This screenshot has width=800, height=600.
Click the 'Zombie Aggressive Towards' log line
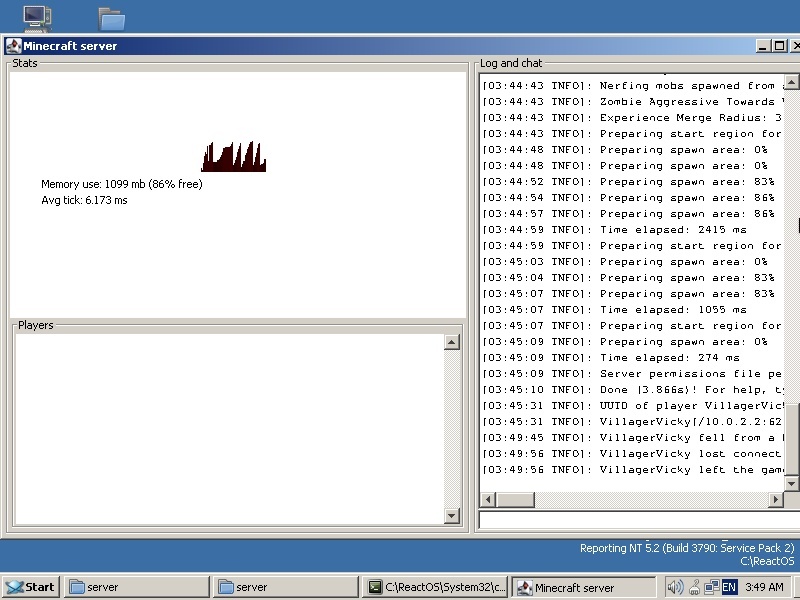[x=632, y=102]
